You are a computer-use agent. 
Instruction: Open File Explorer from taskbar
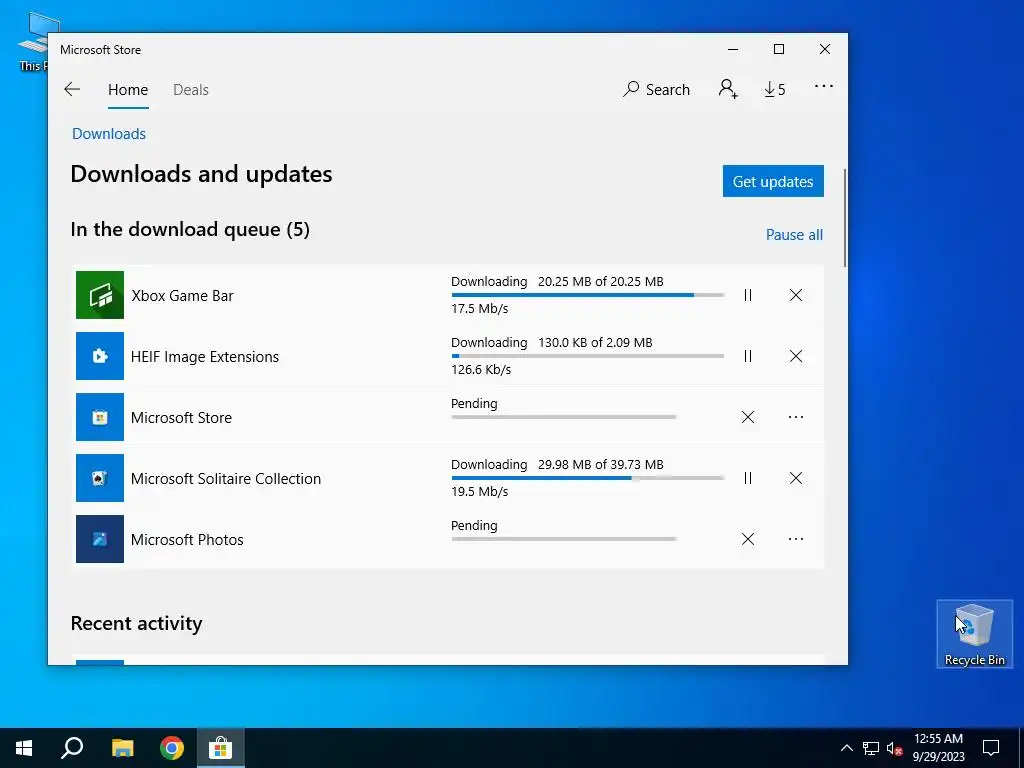click(x=122, y=748)
